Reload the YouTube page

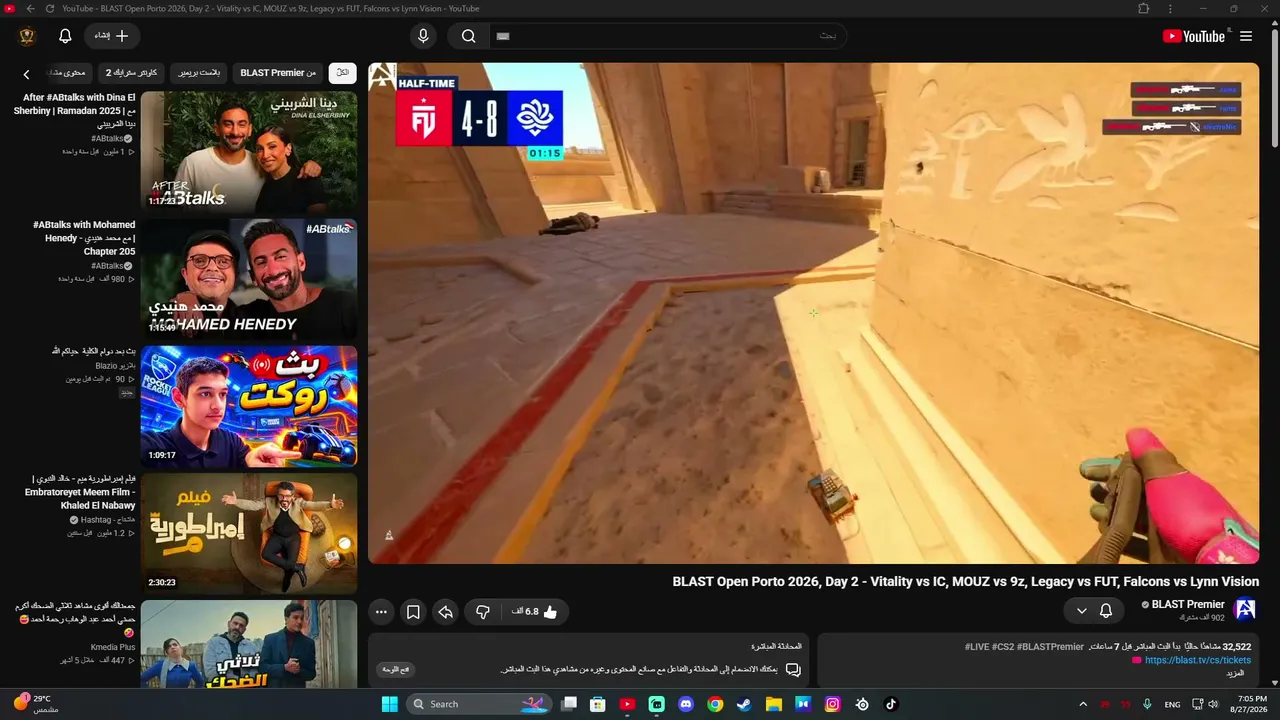click(x=49, y=9)
